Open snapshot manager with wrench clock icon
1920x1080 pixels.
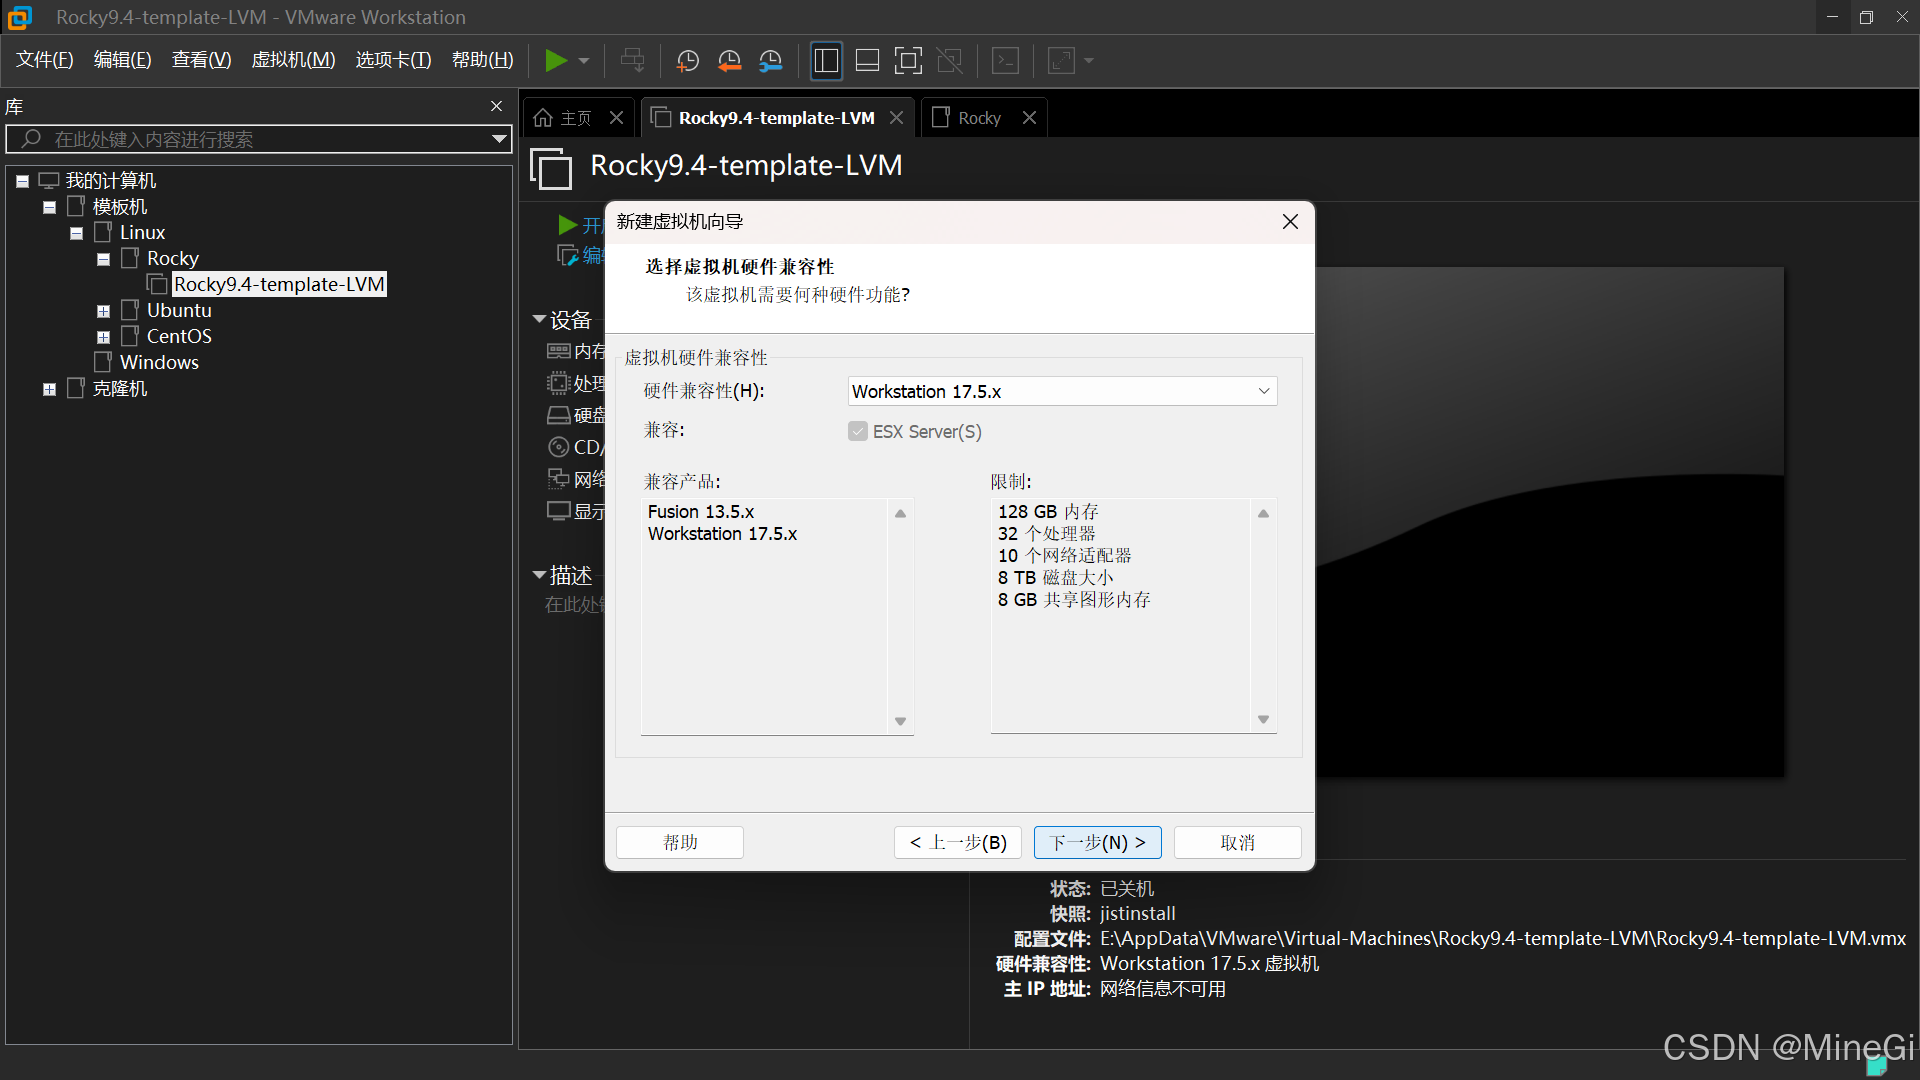tap(770, 61)
